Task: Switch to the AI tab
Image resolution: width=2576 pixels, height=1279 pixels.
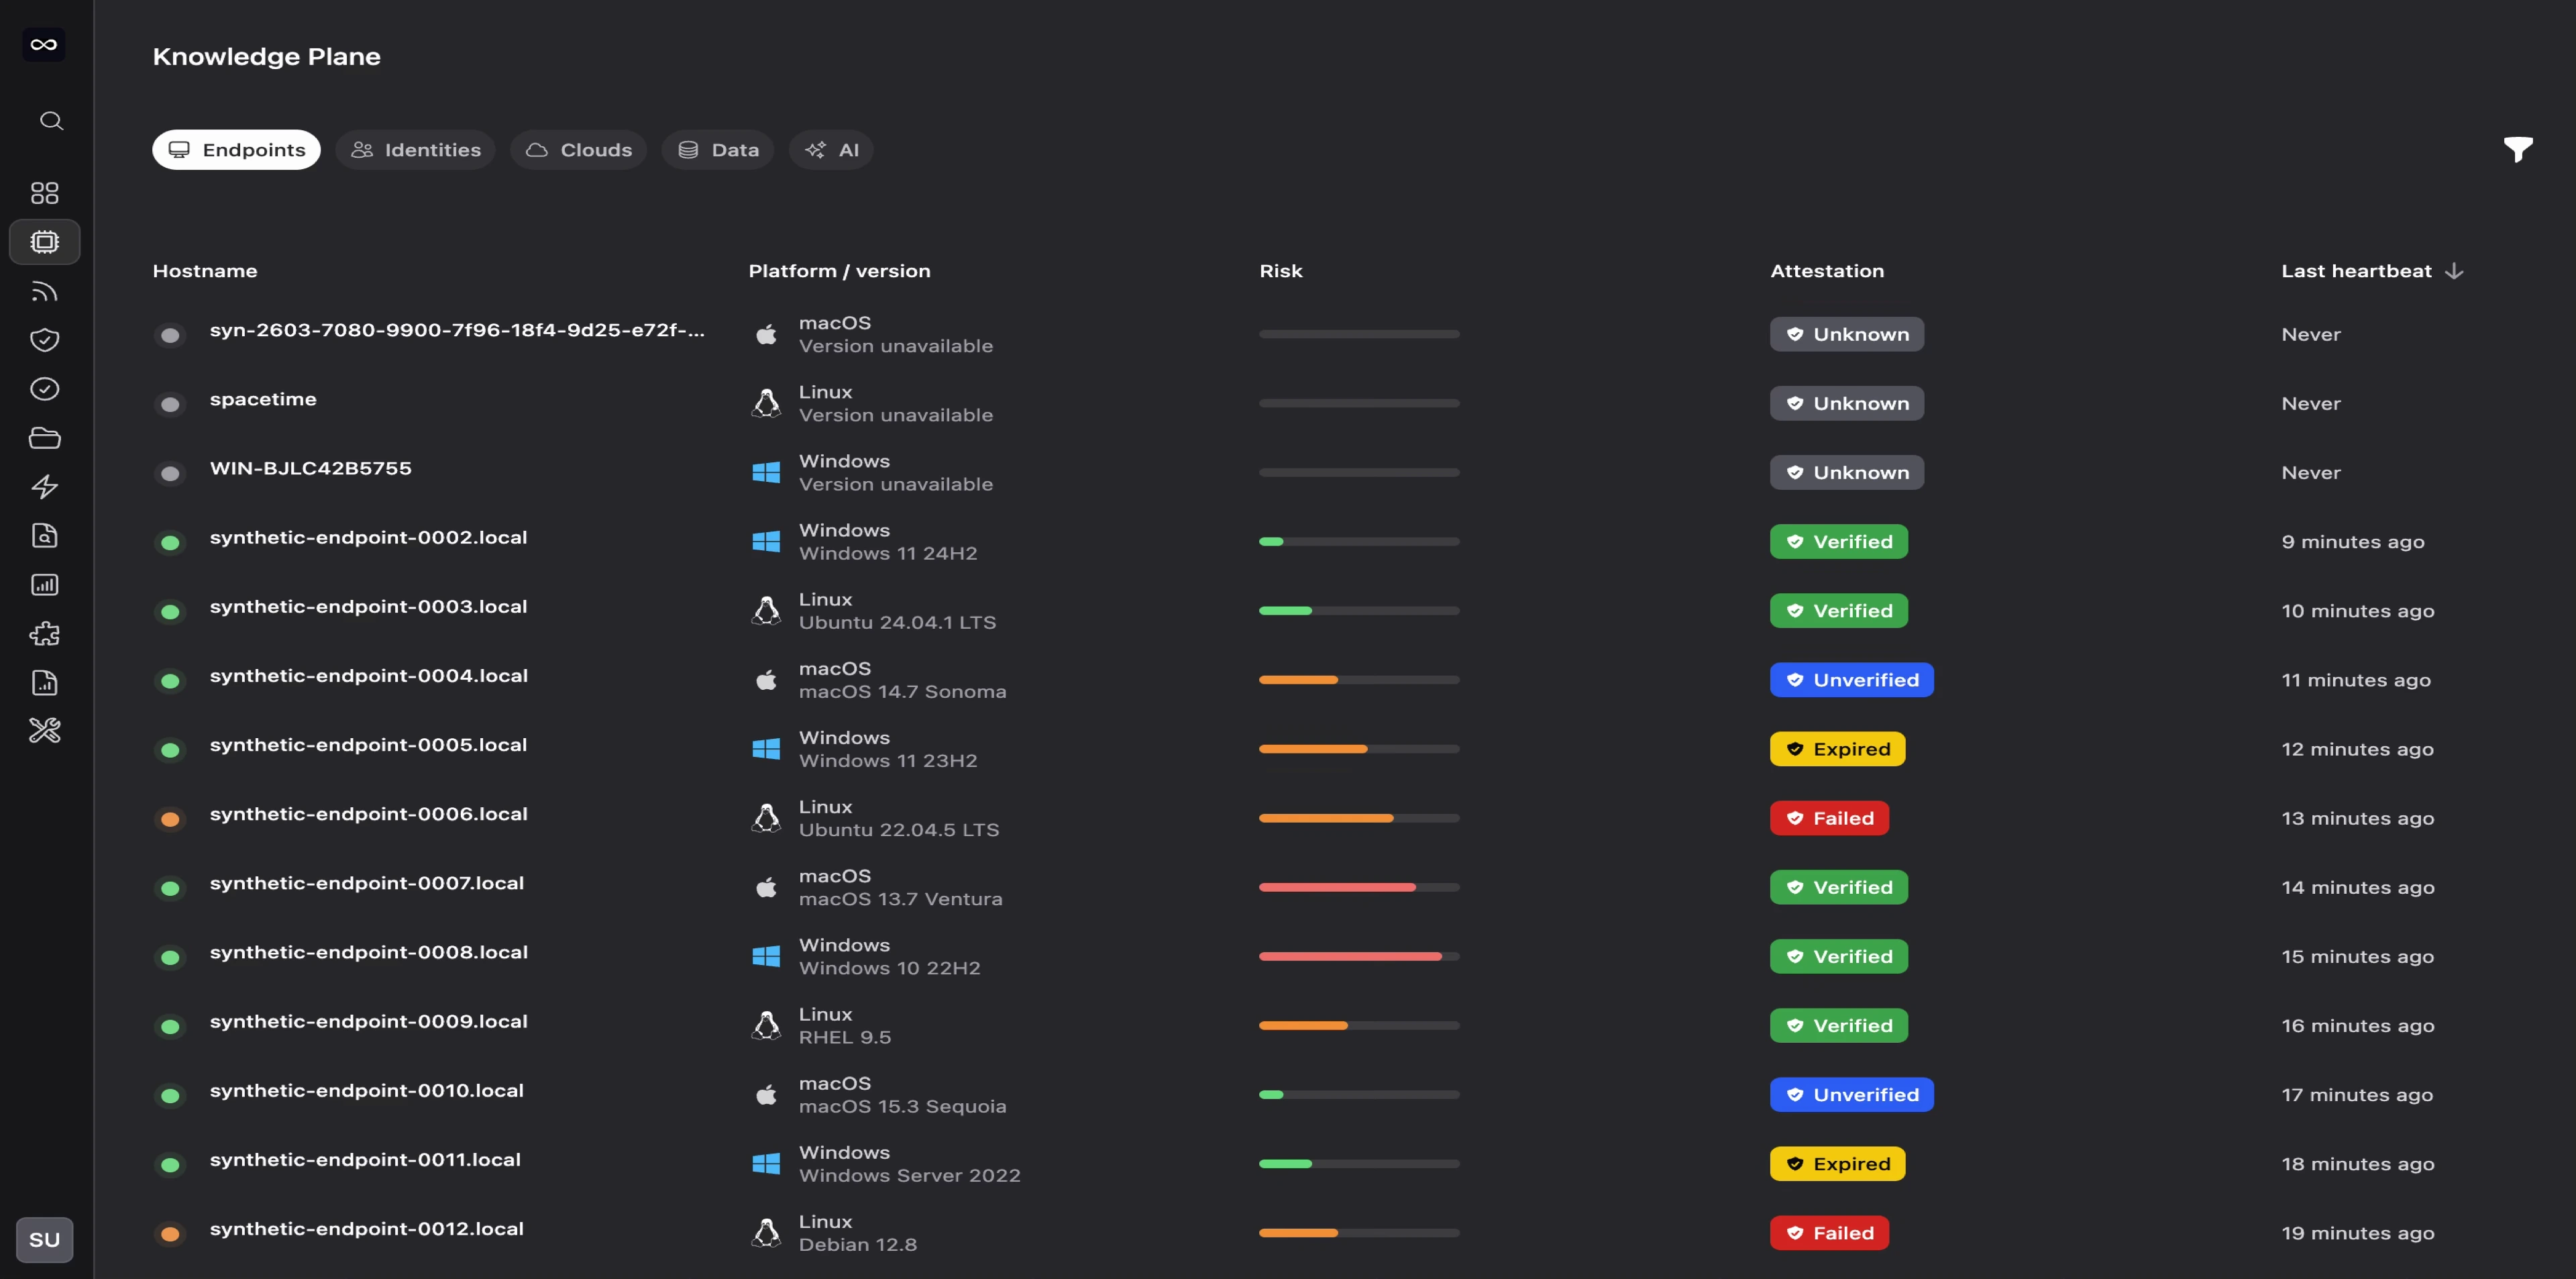Action: pyautogui.click(x=831, y=150)
